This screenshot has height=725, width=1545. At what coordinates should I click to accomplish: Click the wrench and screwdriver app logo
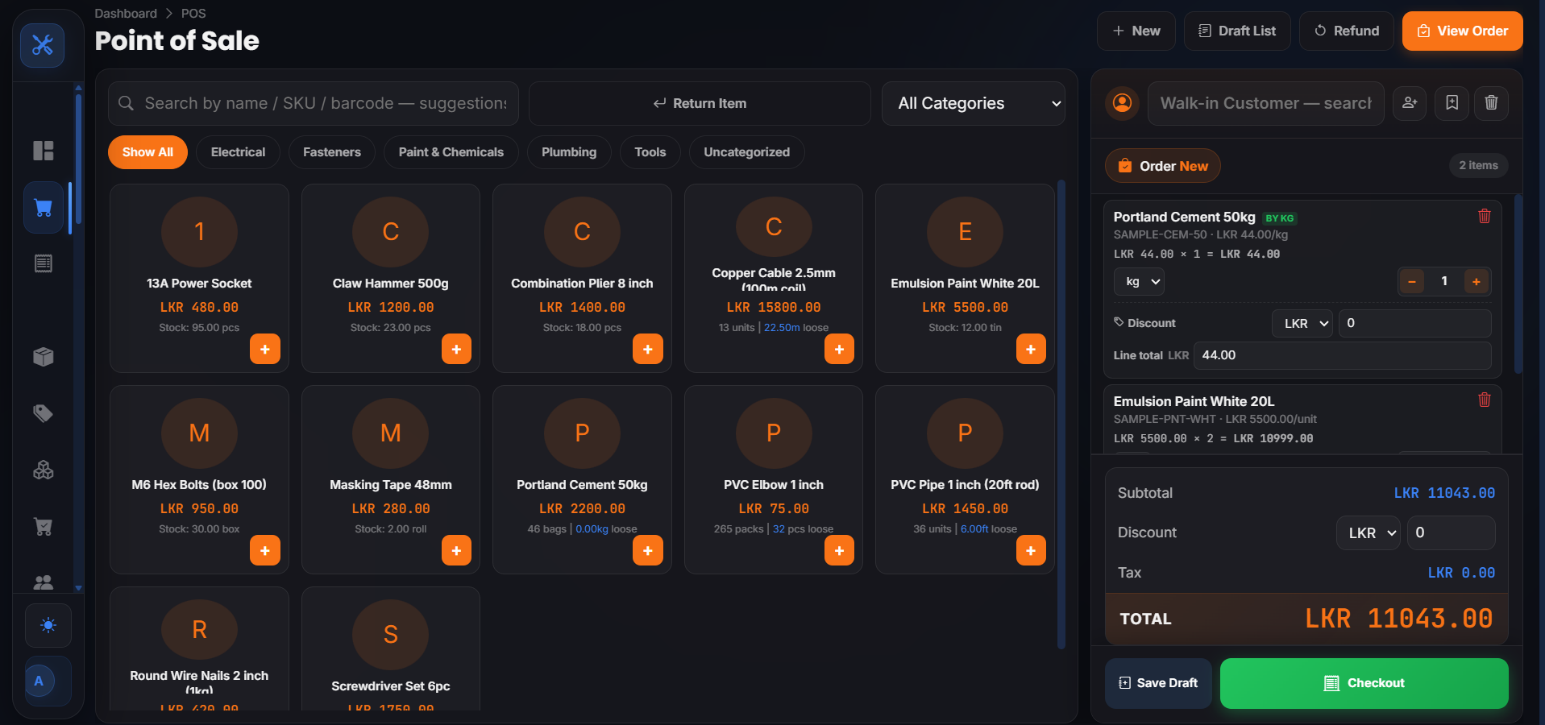click(42, 45)
